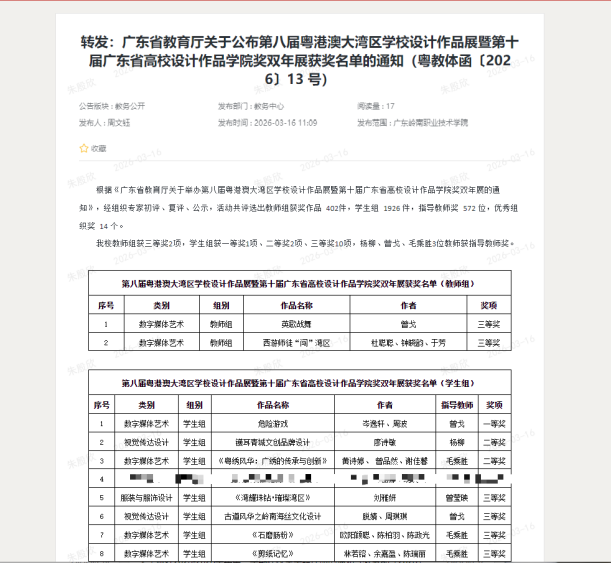This screenshot has width=611, height=563.
Task: Click the student group table title row
Action: click(x=300, y=383)
